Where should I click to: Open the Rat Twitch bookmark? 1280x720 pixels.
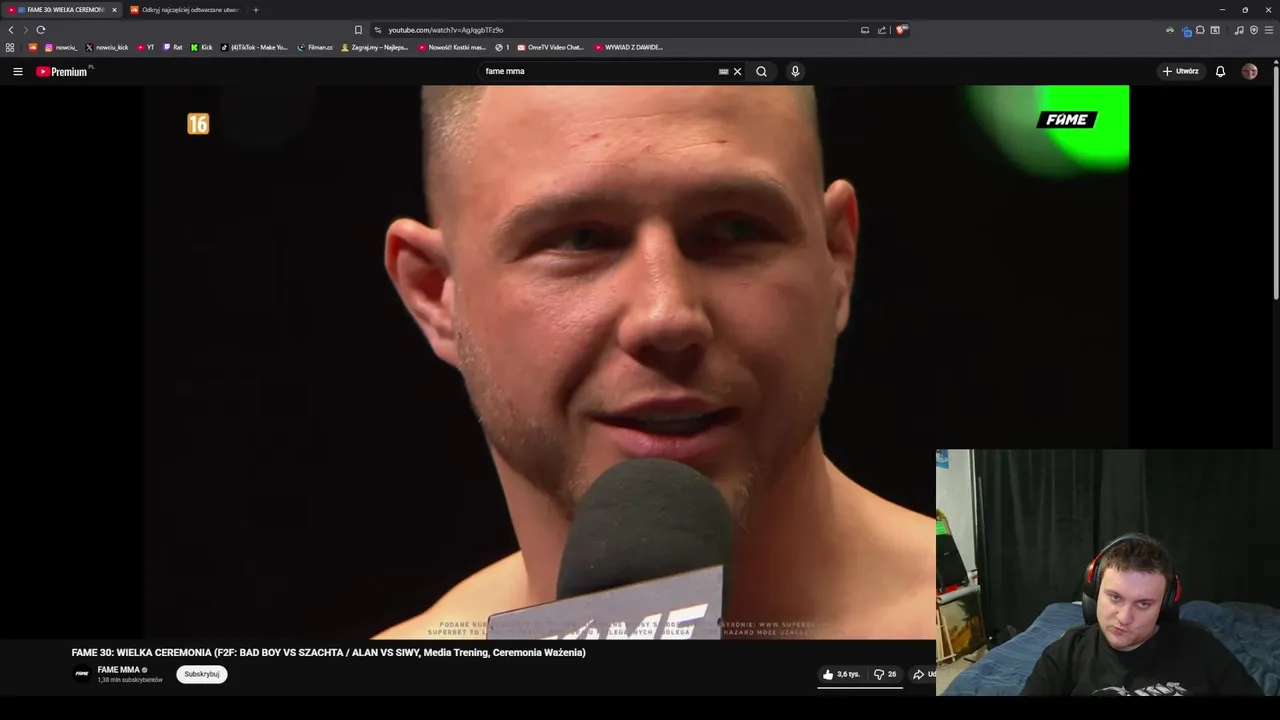click(173, 47)
